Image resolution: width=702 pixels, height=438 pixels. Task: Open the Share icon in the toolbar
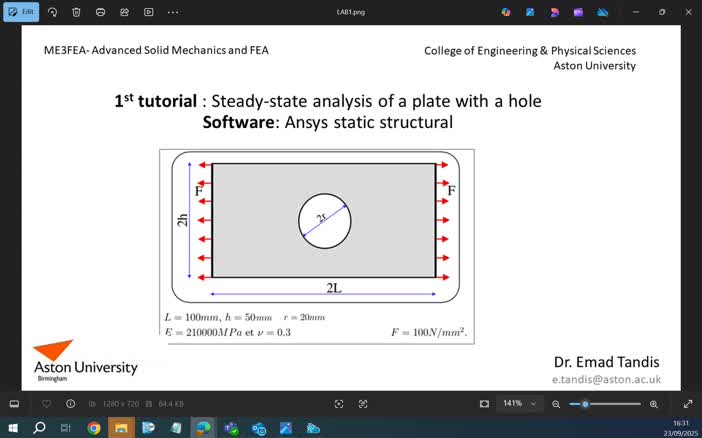coord(124,12)
